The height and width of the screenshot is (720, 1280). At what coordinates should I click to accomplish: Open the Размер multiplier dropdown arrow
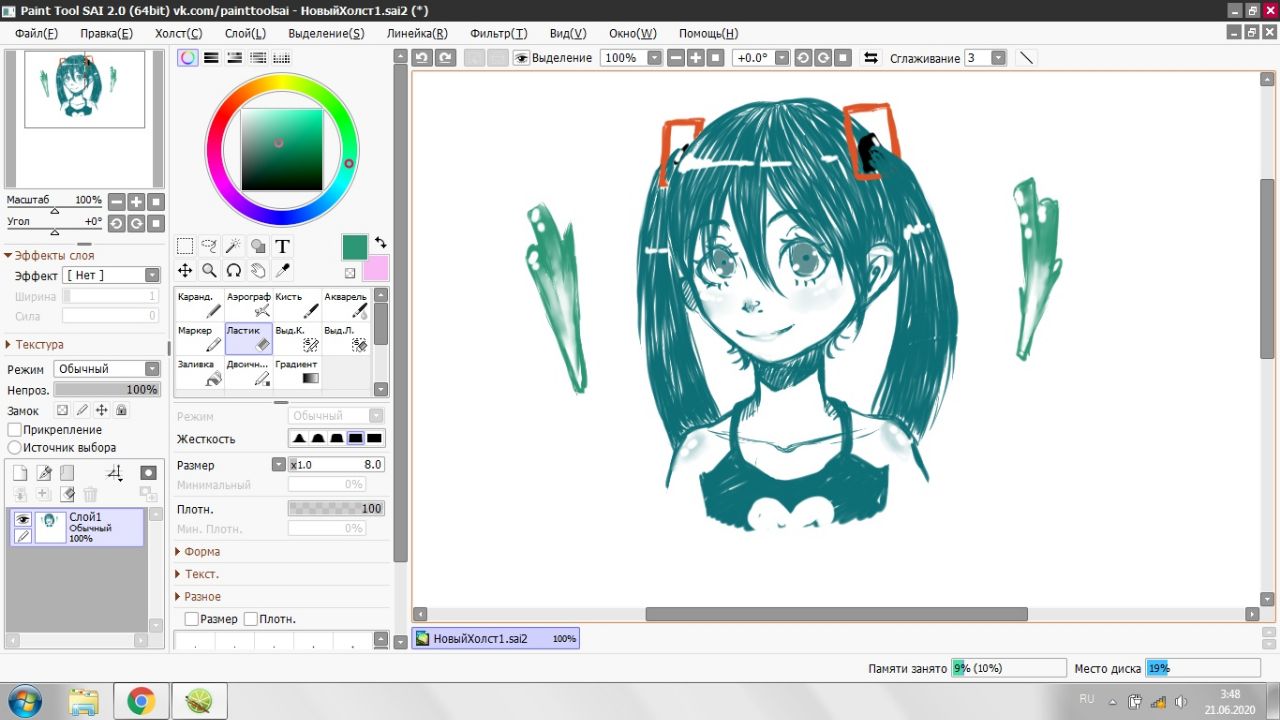tap(279, 465)
